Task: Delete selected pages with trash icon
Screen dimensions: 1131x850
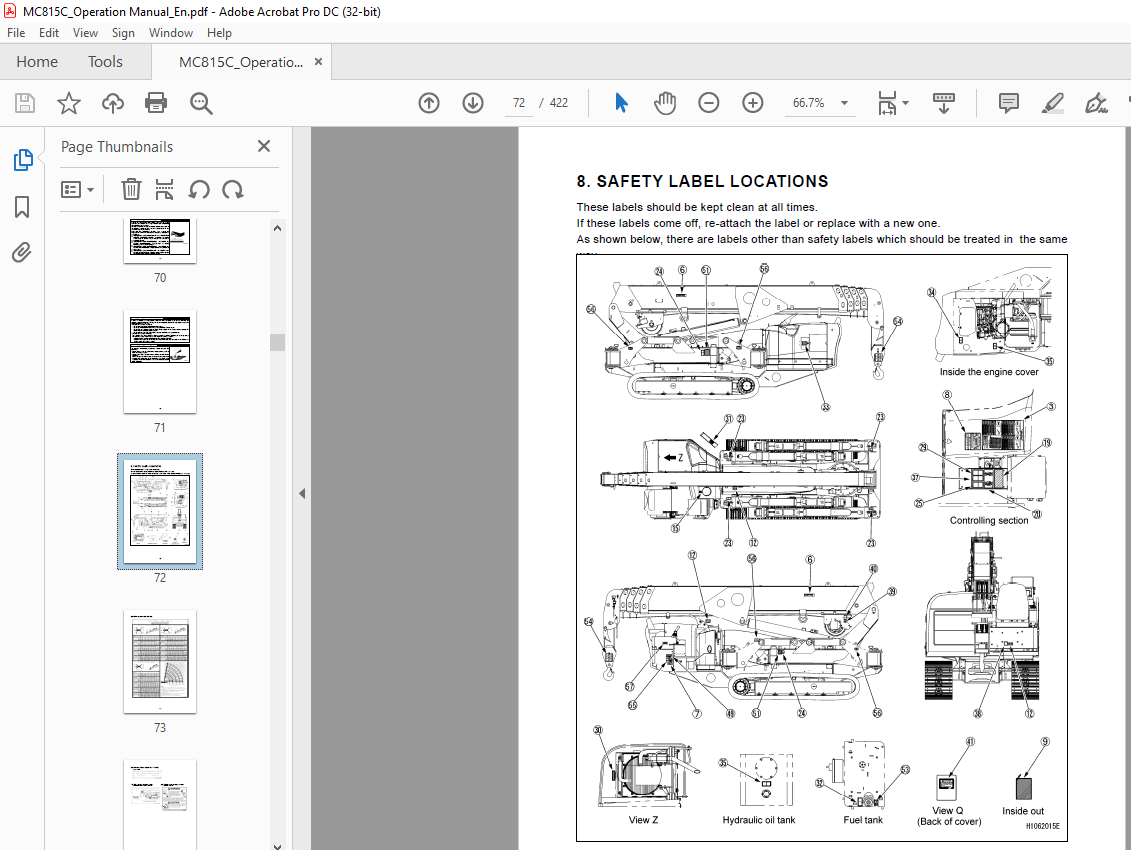Action: 131,190
